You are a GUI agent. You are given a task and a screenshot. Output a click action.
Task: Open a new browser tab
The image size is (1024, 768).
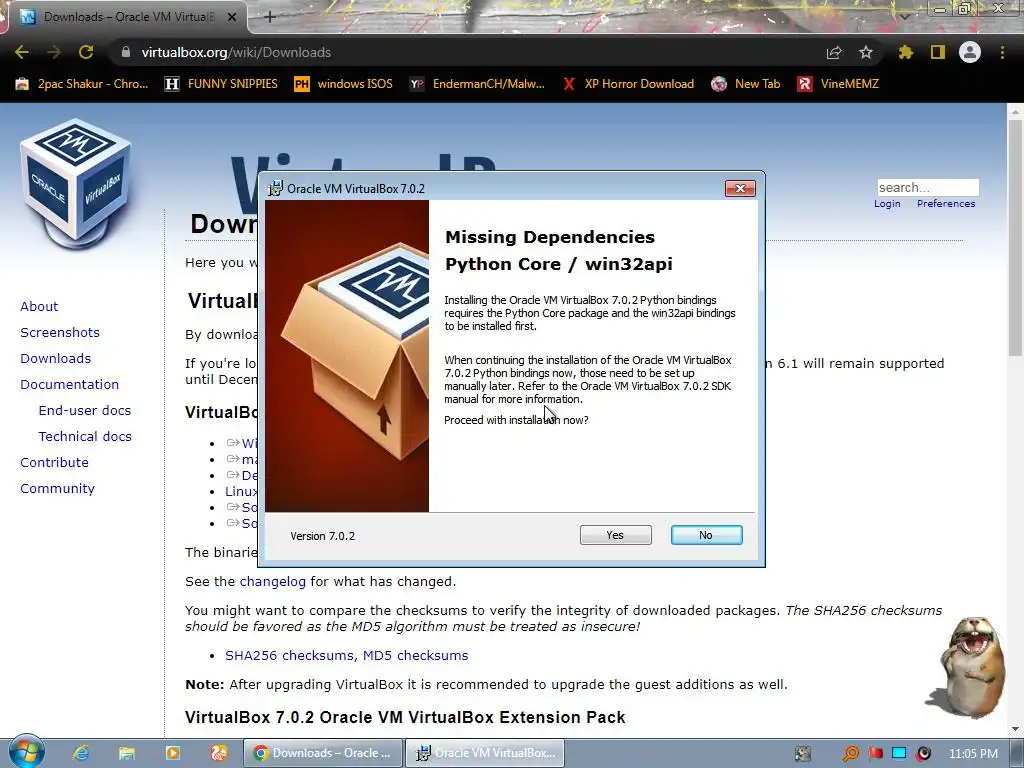click(x=270, y=17)
